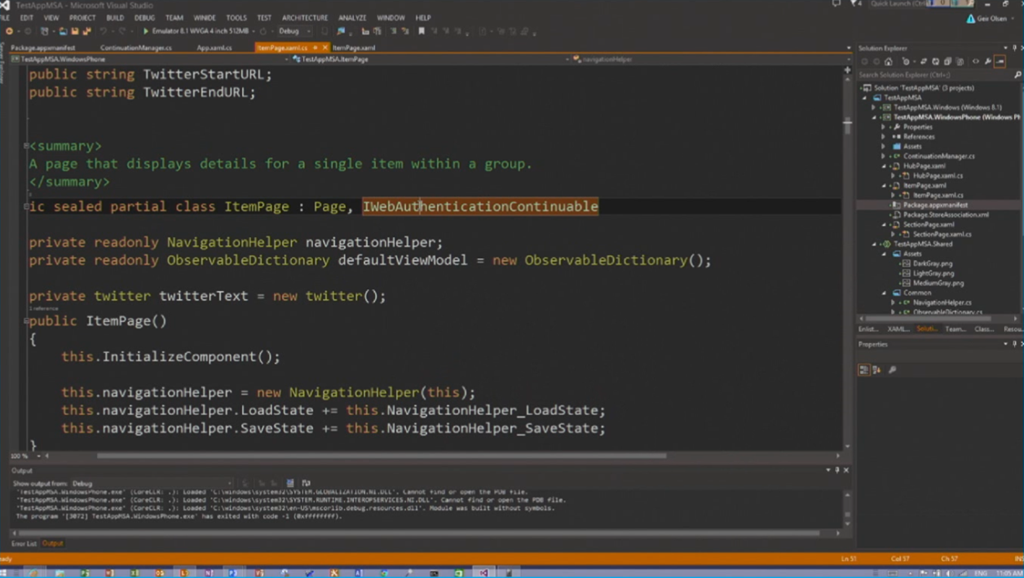Toggle the pin on ItemPage.xaml.cs tab
Image resolution: width=1024 pixels, height=578 pixels.
click(x=315, y=48)
